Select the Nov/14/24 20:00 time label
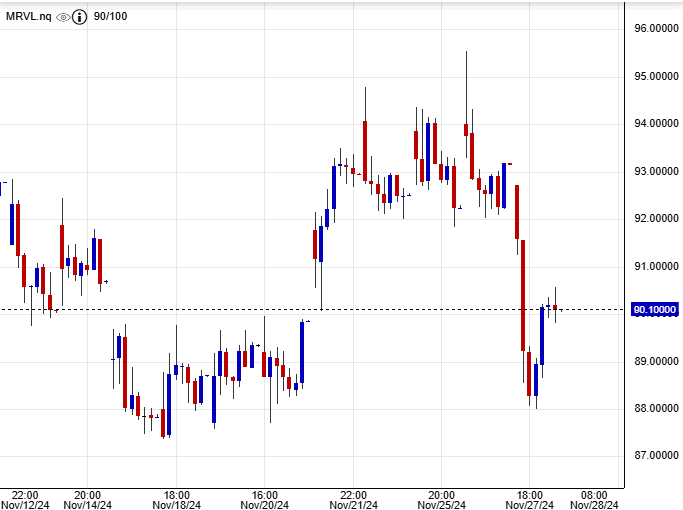 coord(87,500)
